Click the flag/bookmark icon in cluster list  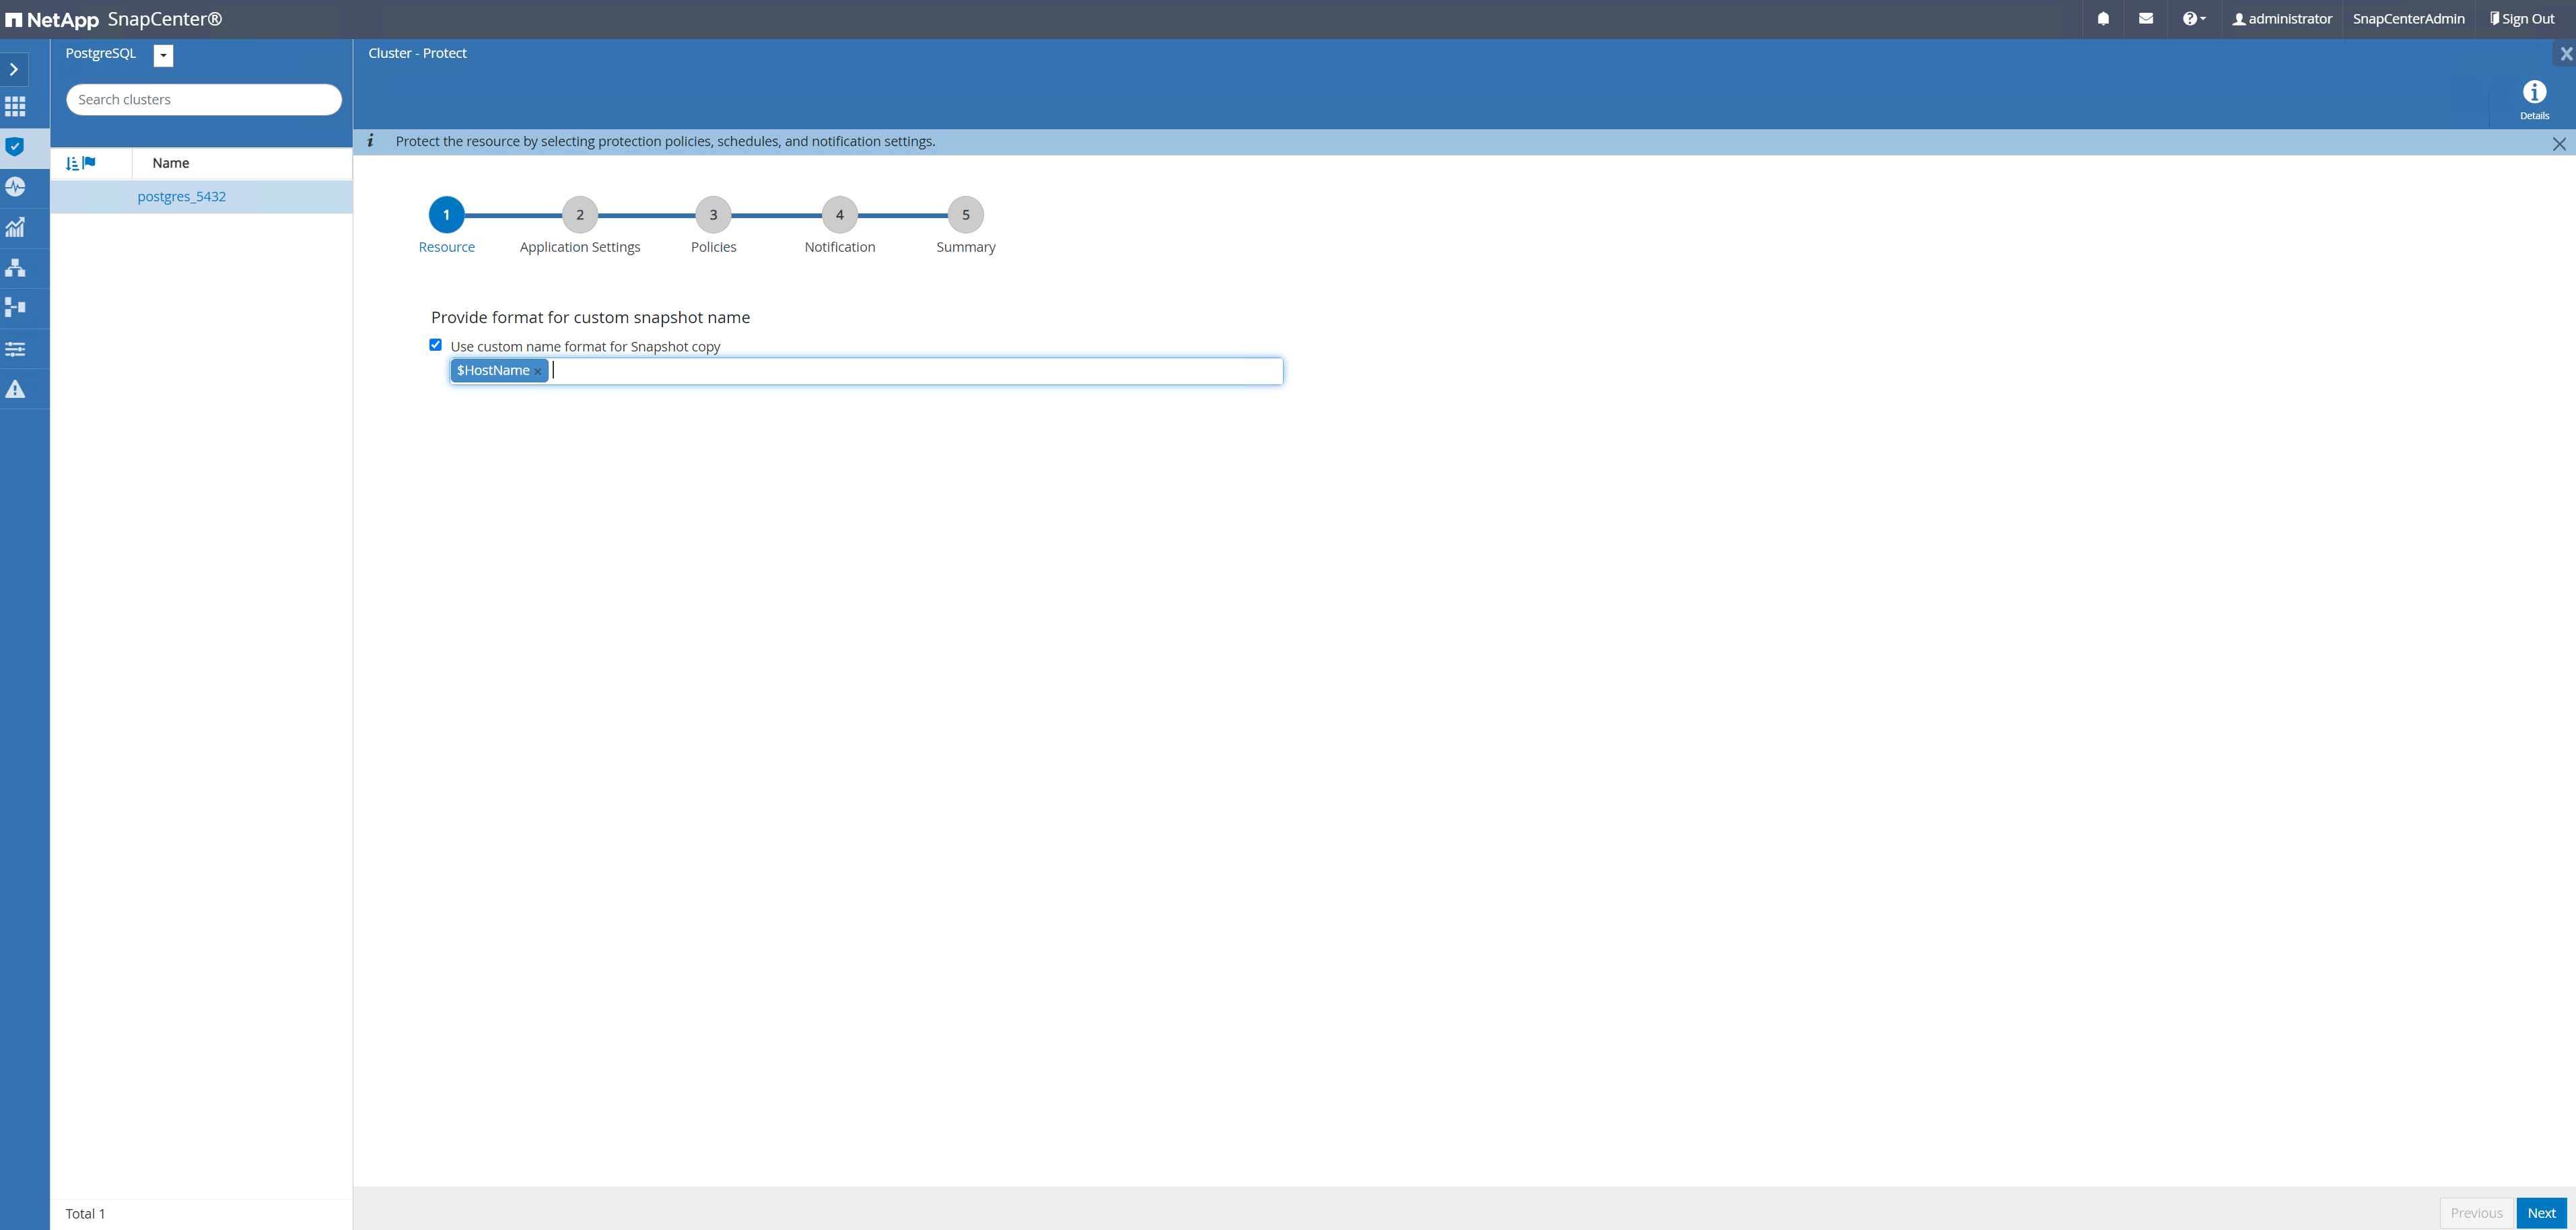coord(89,161)
